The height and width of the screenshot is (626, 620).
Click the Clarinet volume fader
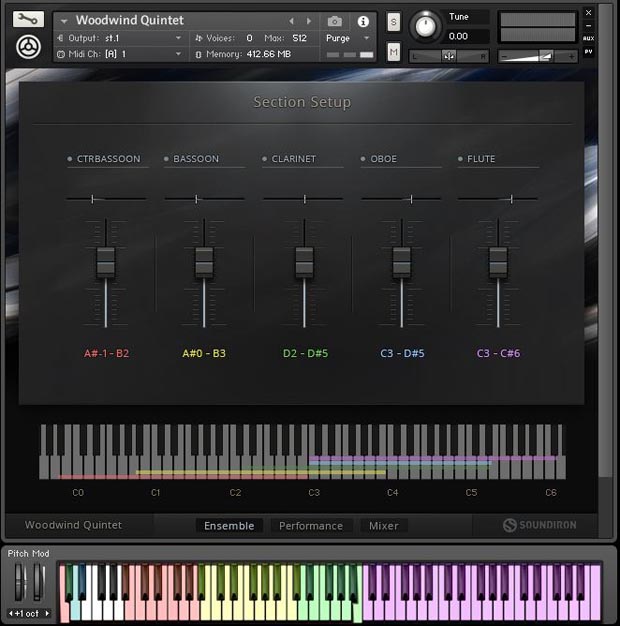[x=304, y=262]
